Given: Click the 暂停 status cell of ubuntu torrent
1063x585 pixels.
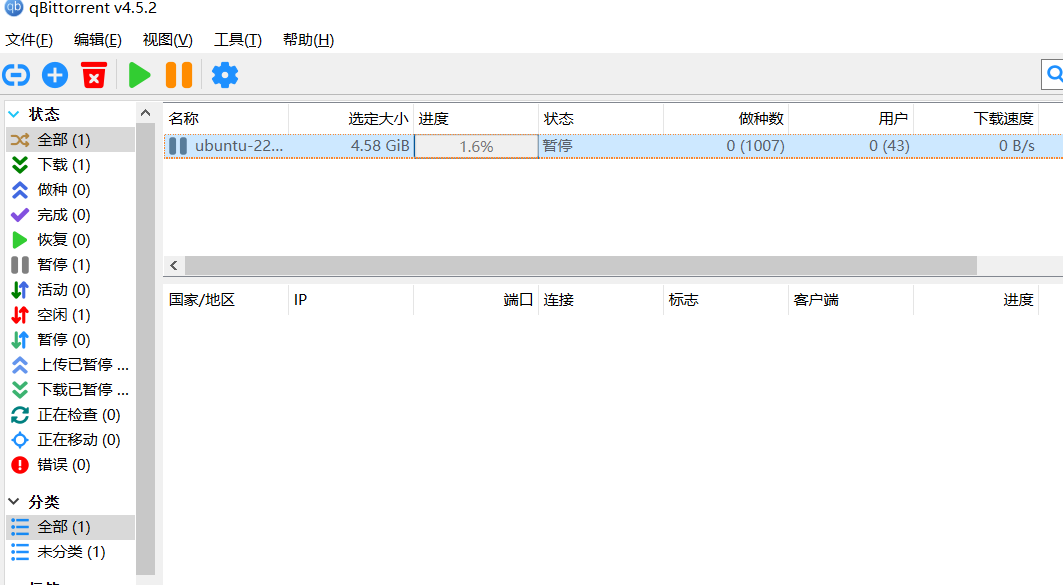Looking at the screenshot, I should click(x=601, y=146).
